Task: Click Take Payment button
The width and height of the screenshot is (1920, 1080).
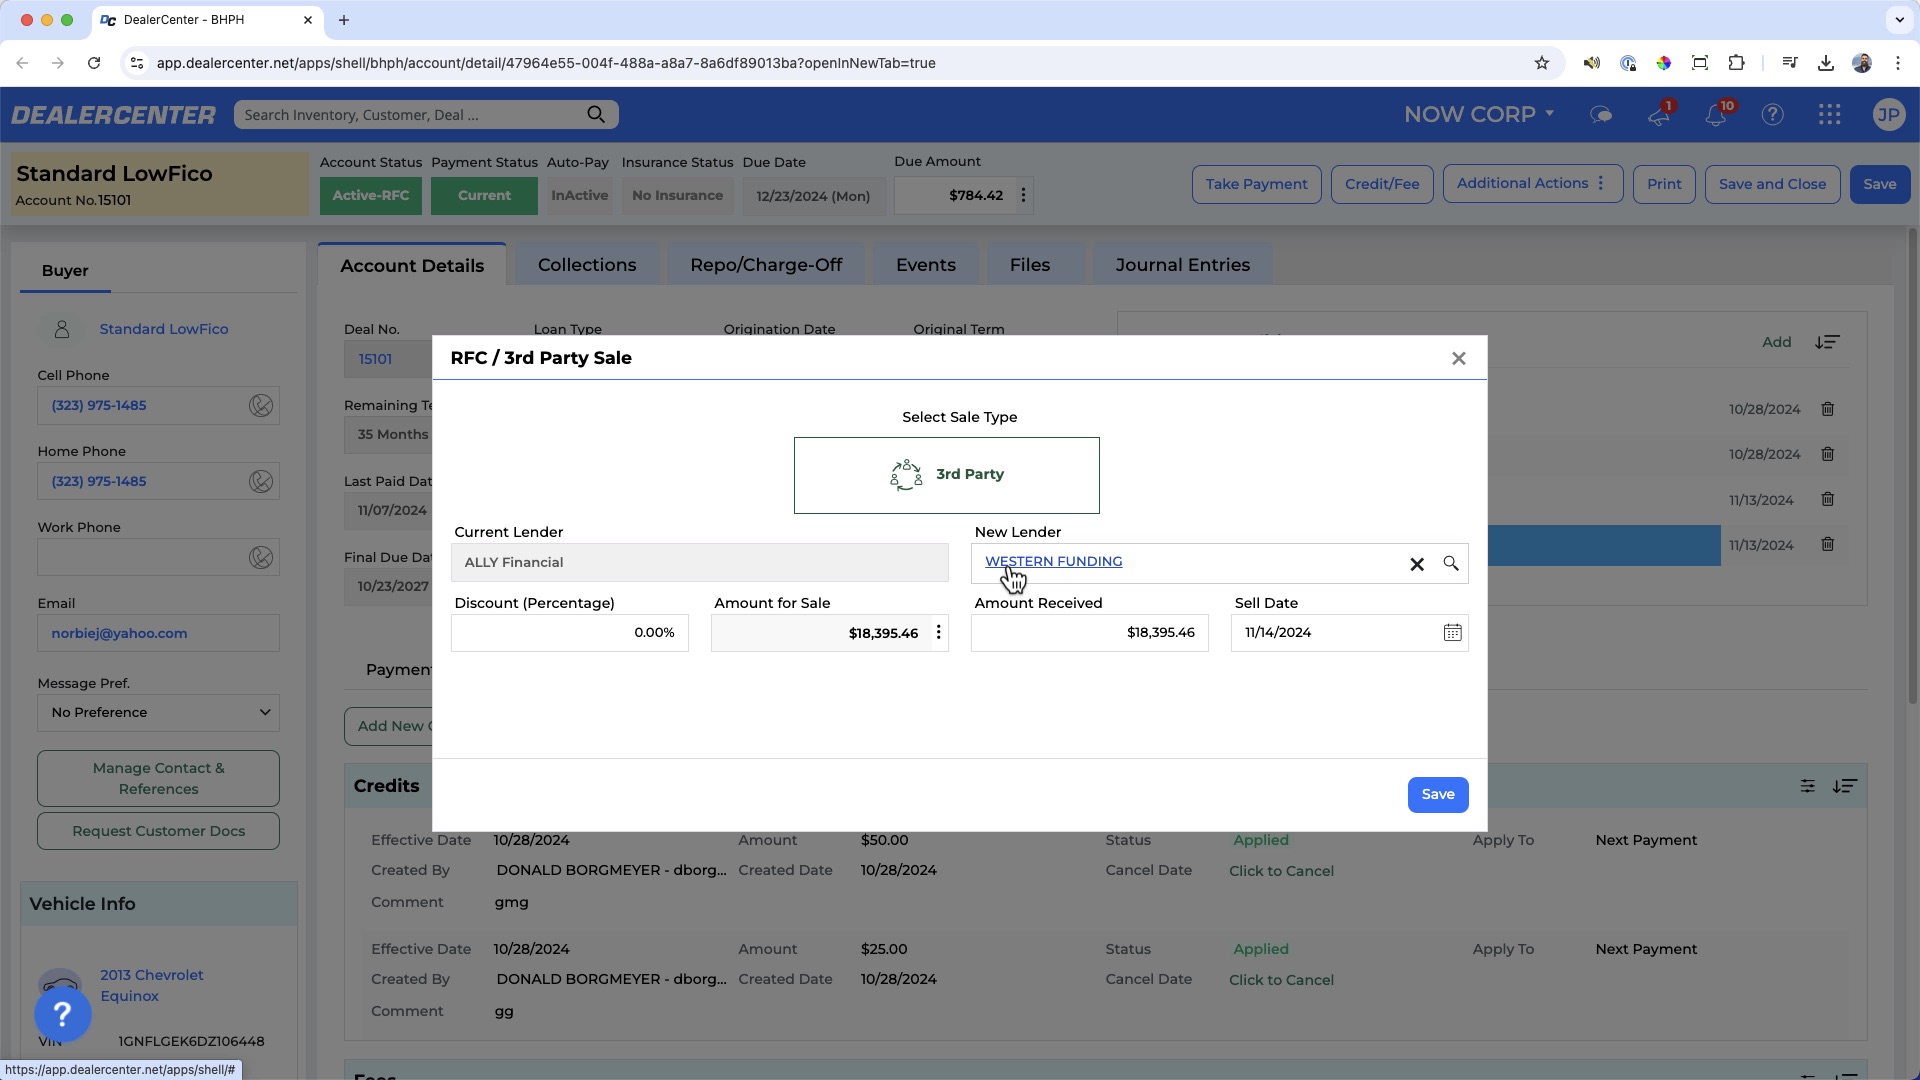Action: (1256, 184)
